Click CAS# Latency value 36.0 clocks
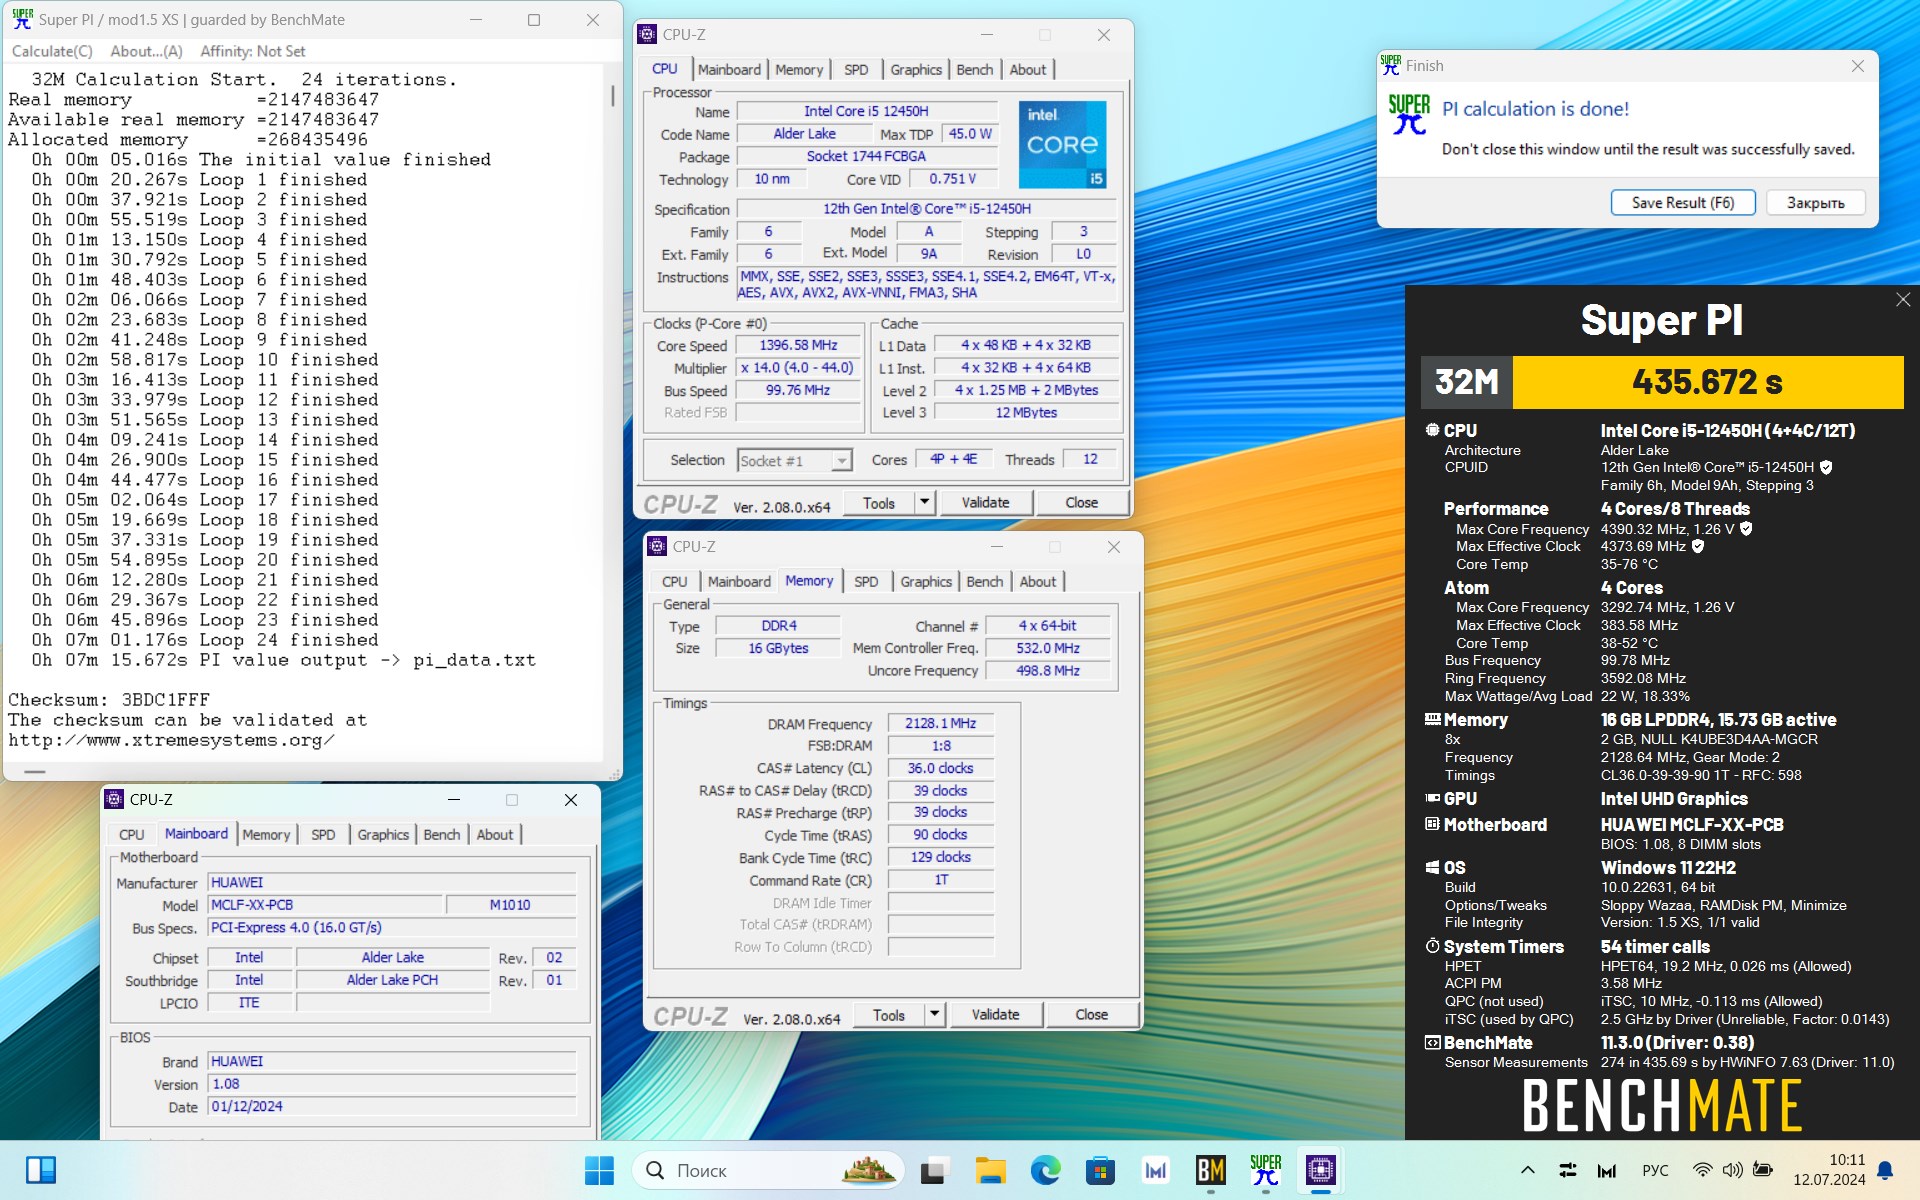This screenshot has height=1200, width=1920. (x=940, y=768)
